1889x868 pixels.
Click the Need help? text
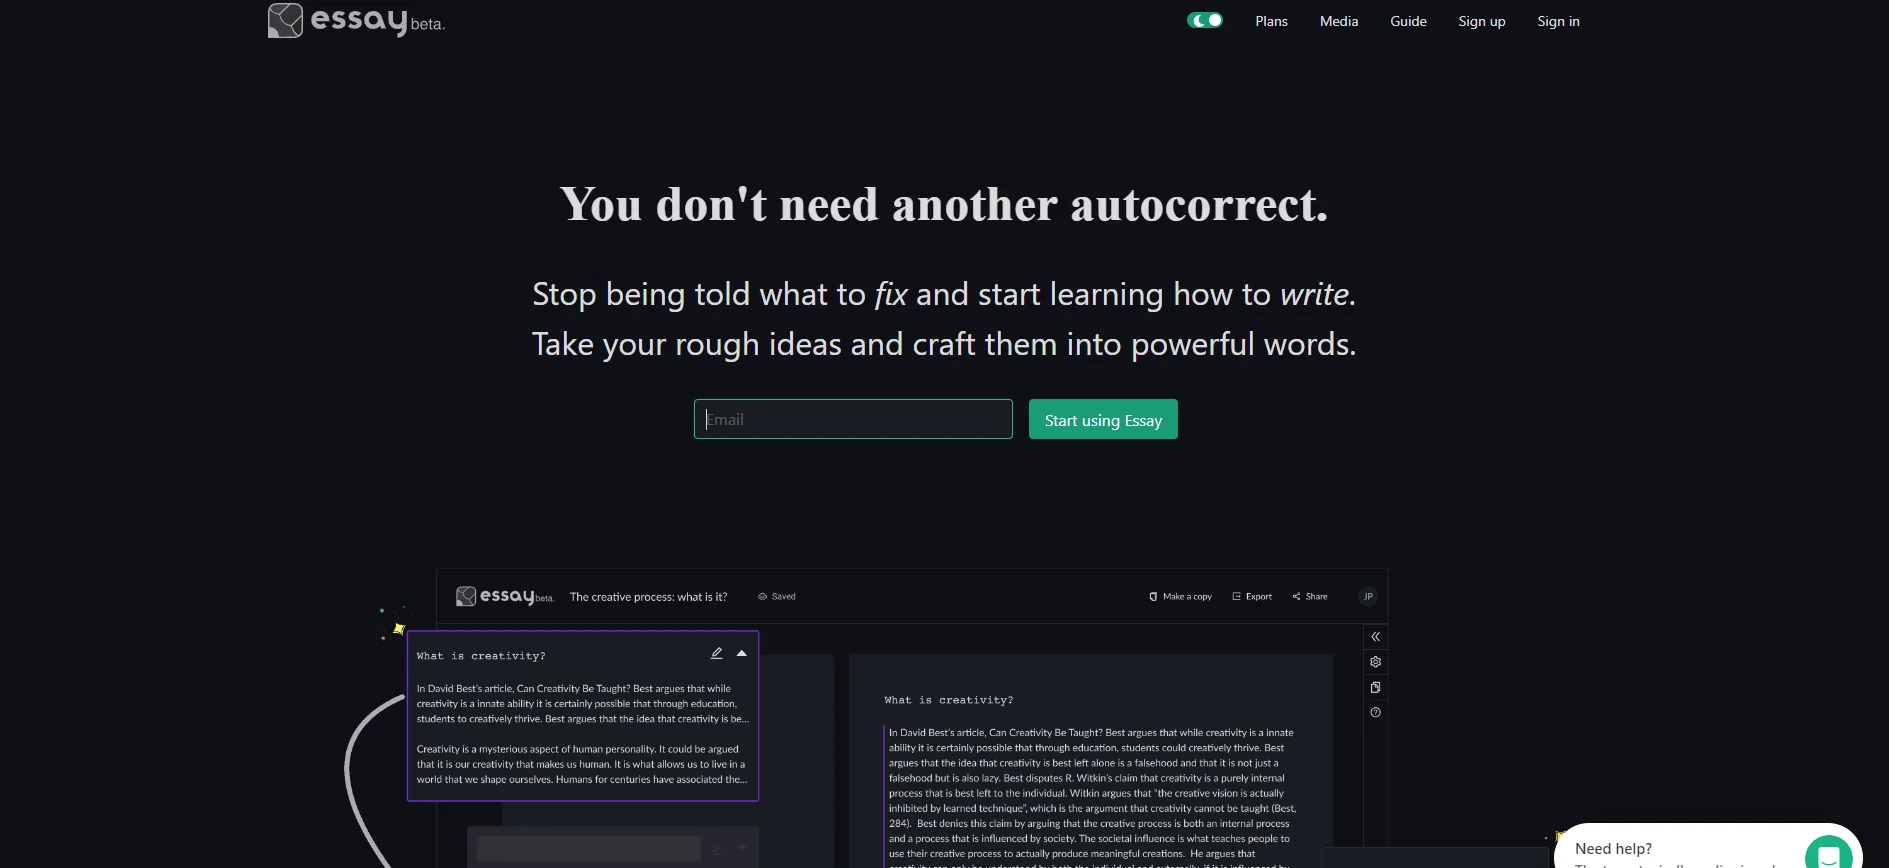[1613, 849]
